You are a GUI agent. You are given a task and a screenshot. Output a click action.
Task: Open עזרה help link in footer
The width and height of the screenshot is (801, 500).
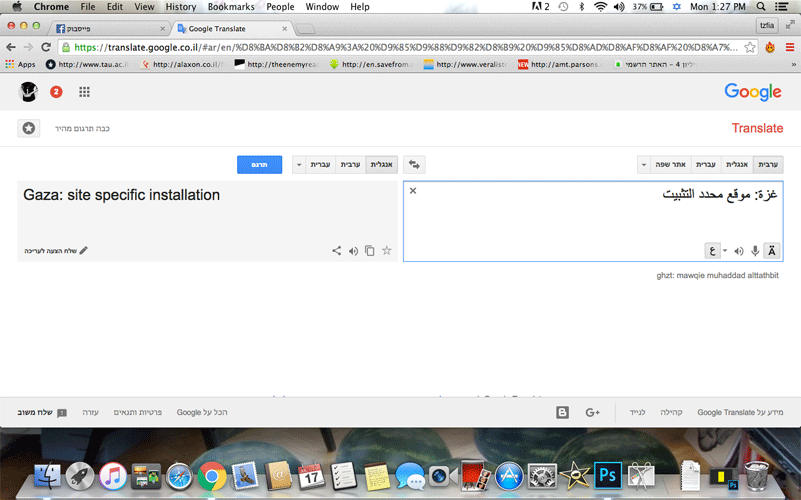tap(90, 412)
